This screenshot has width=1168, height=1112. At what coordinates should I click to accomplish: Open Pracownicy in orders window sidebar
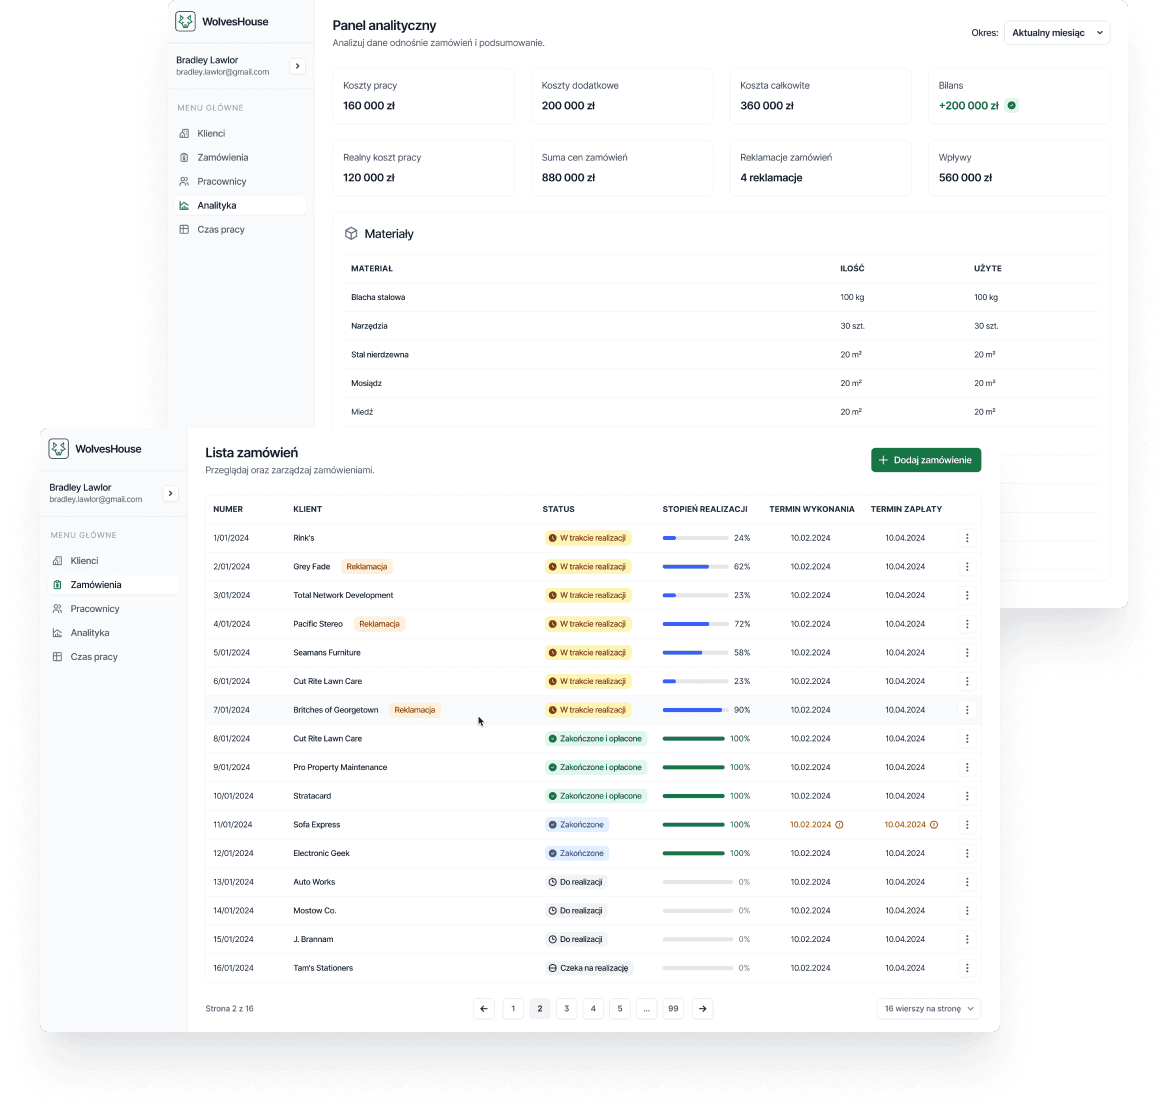(x=113, y=609)
